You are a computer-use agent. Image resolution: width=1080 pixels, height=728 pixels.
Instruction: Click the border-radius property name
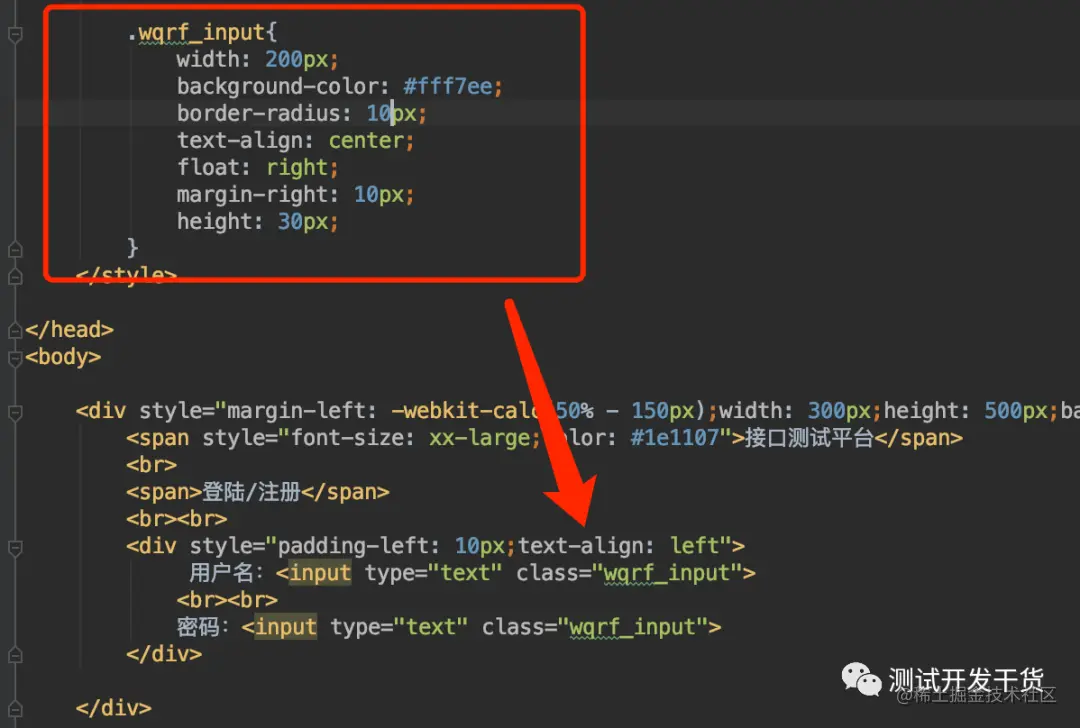pyautogui.click(x=258, y=113)
